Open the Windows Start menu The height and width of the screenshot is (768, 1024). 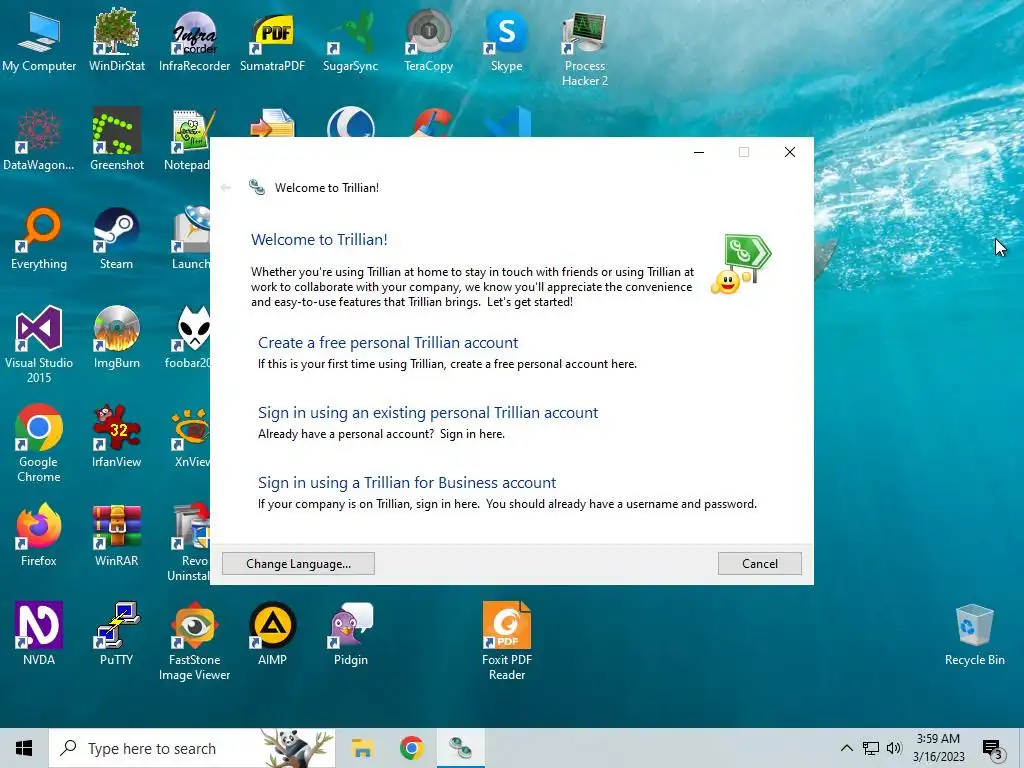click(x=24, y=748)
